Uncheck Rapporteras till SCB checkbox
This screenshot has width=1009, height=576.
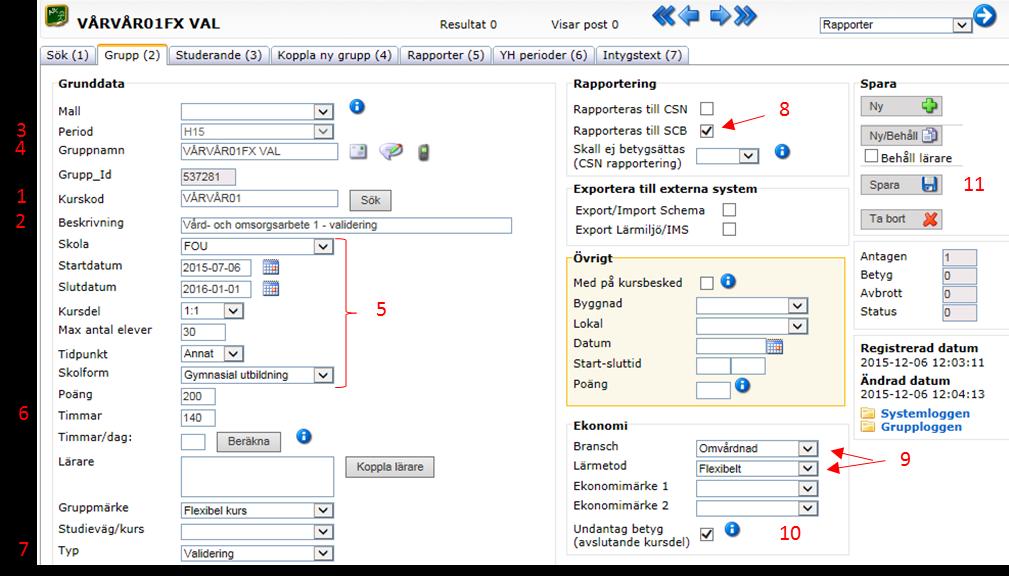[x=707, y=131]
